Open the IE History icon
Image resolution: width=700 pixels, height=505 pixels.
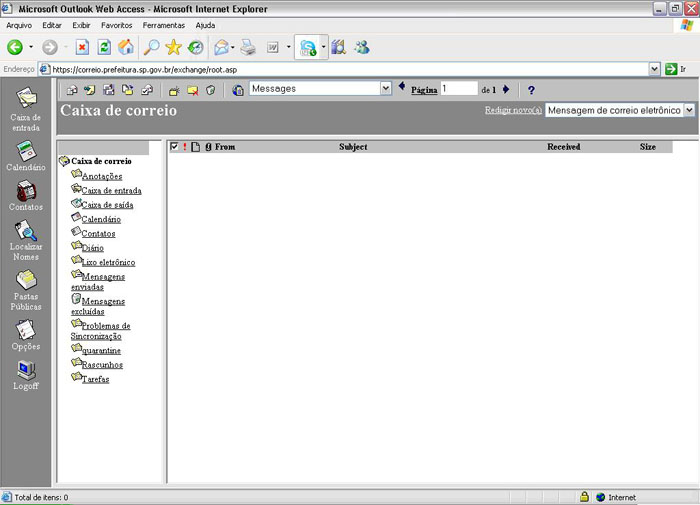point(195,47)
